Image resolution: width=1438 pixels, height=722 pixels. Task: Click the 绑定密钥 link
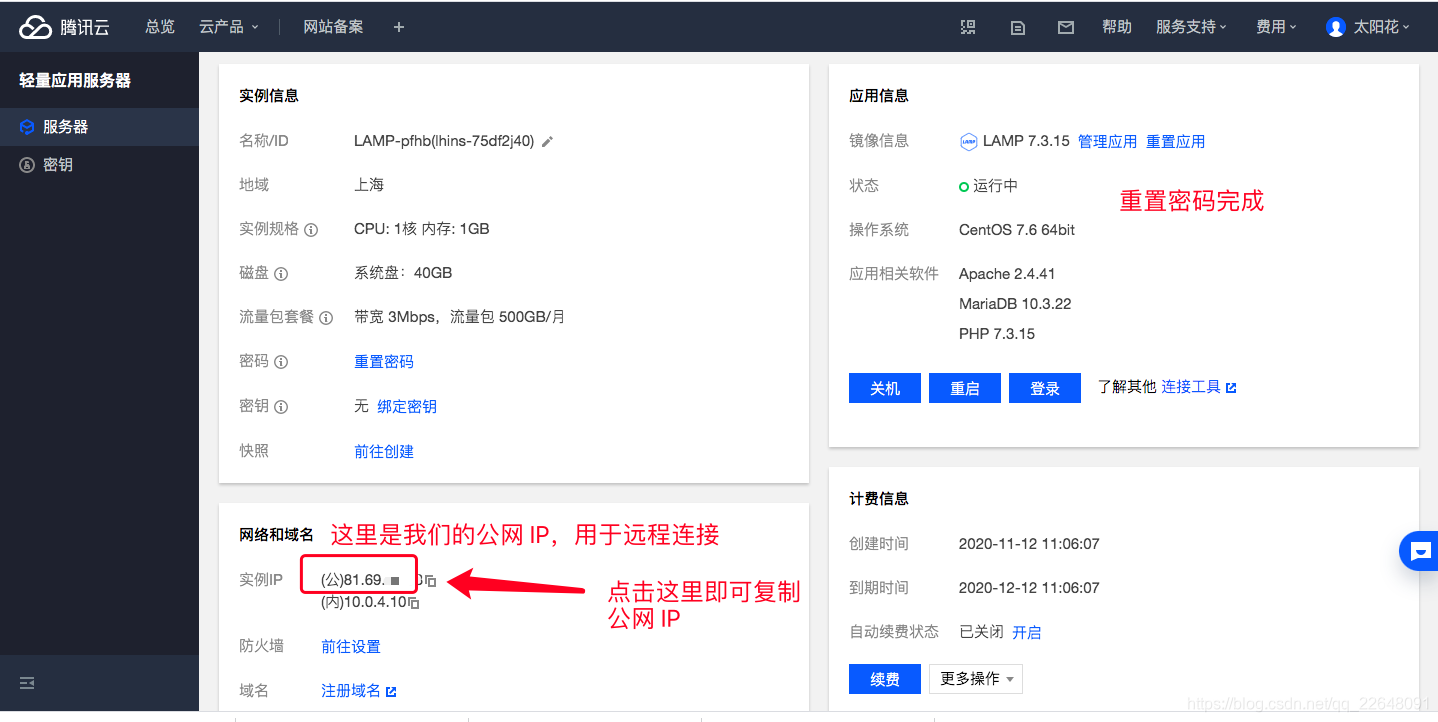point(407,407)
